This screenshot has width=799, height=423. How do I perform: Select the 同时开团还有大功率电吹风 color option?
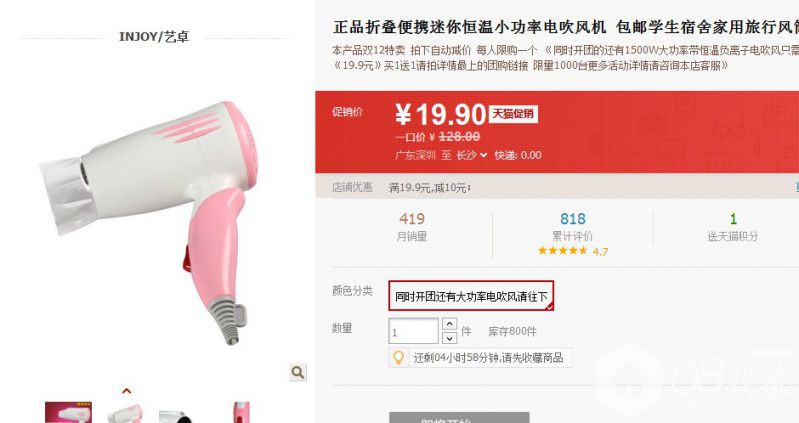click(471, 296)
